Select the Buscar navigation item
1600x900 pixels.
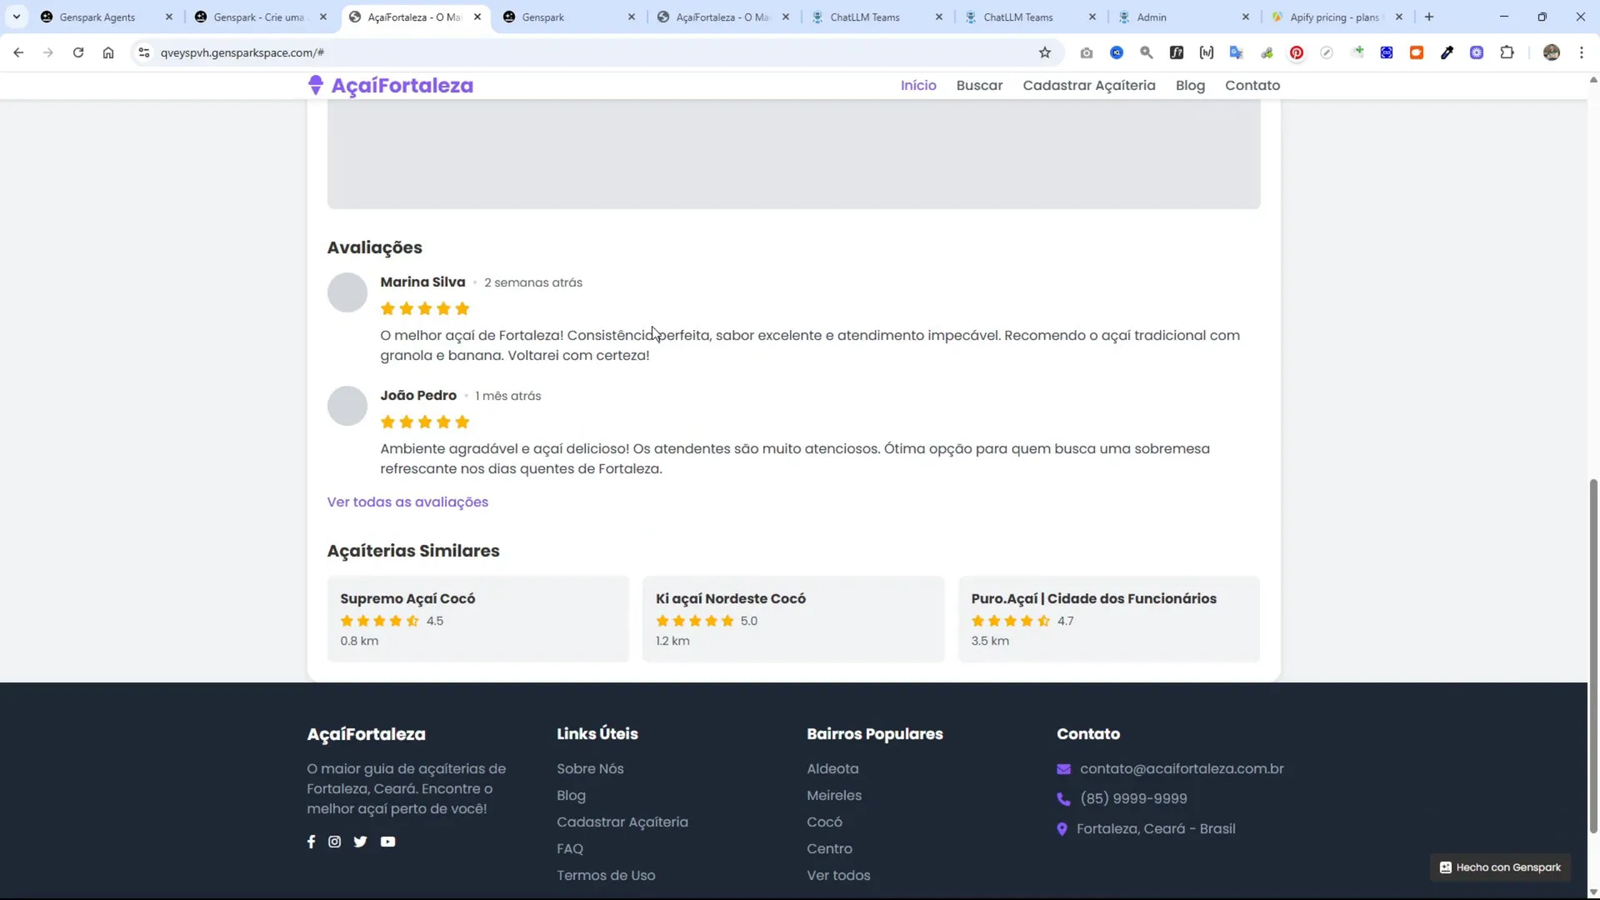(979, 86)
